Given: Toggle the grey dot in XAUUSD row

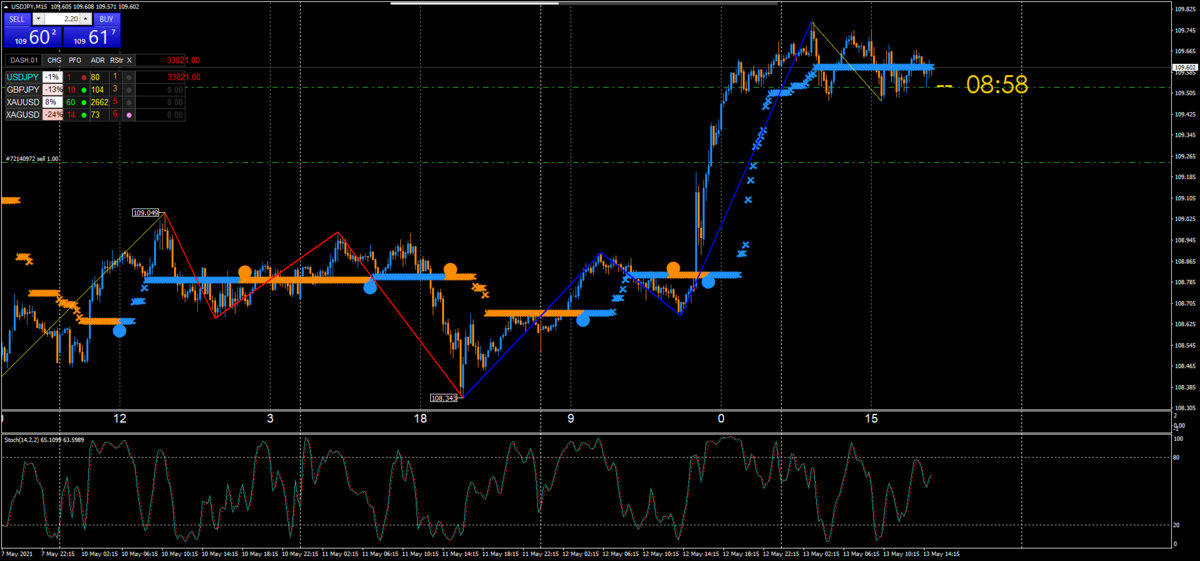Looking at the screenshot, I should point(129,102).
